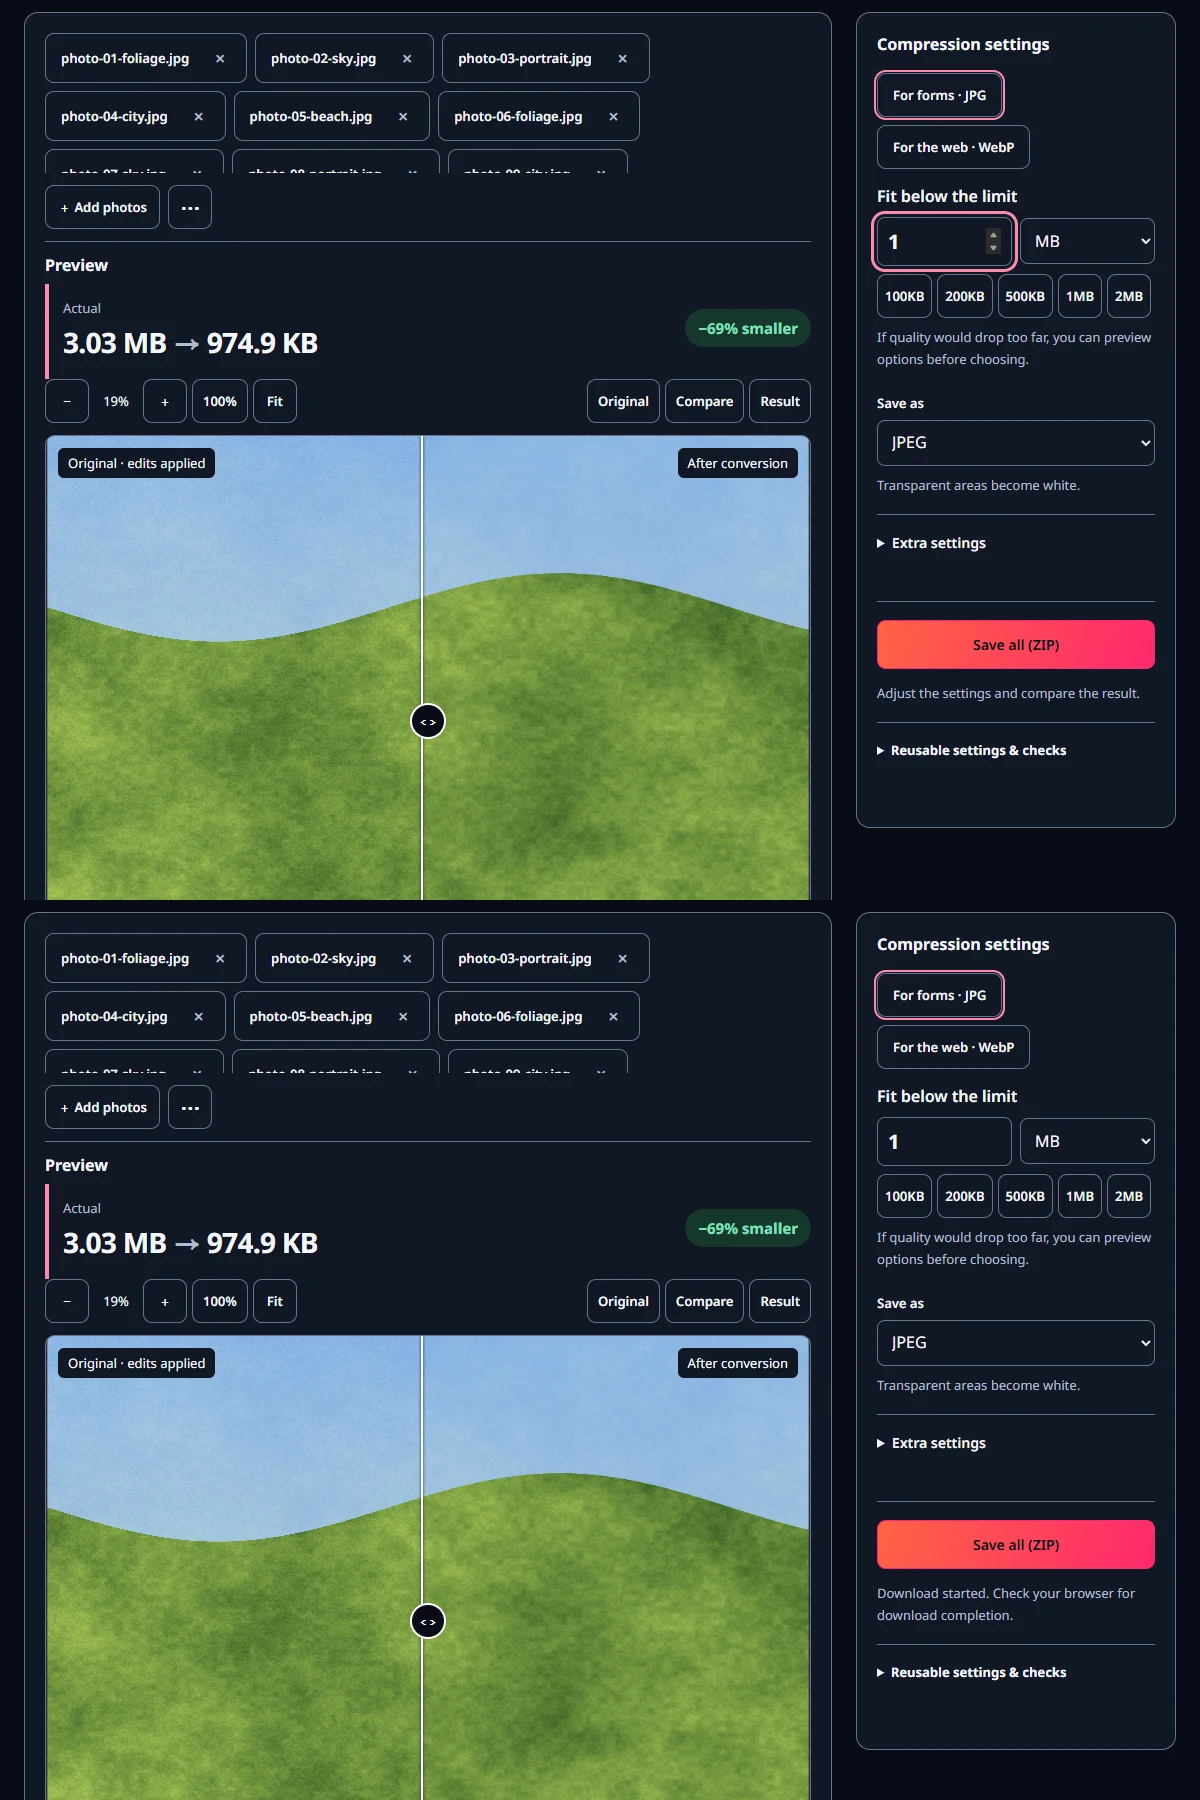Pick the 2MB limit in the lower settings
1200x1800 pixels.
[1129, 1197]
